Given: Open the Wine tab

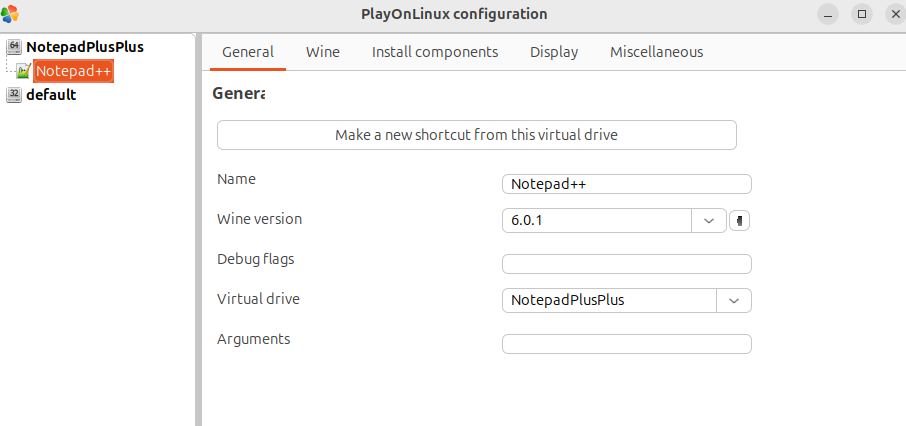Looking at the screenshot, I should [x=323, y=52].
